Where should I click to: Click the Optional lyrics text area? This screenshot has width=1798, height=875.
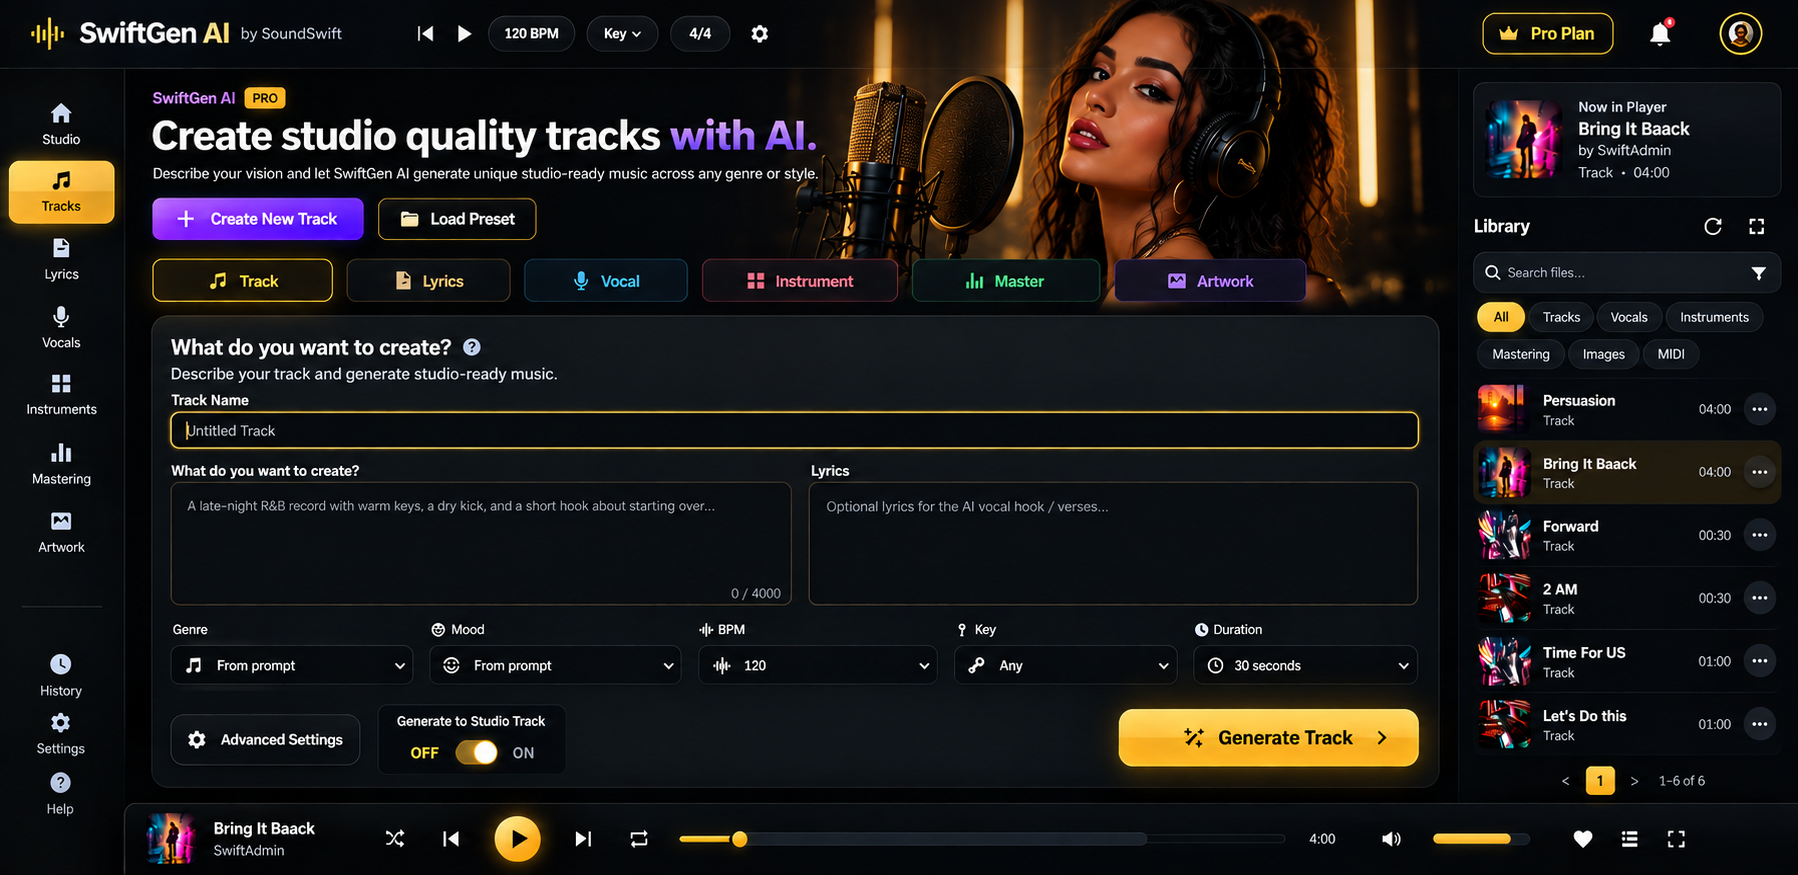1113,544
